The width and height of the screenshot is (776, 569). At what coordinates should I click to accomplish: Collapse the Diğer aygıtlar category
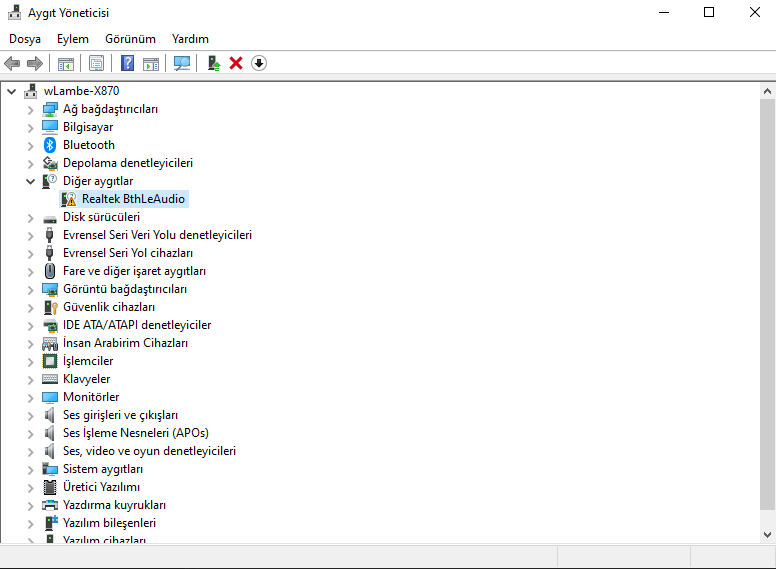(x=31, y=182)
